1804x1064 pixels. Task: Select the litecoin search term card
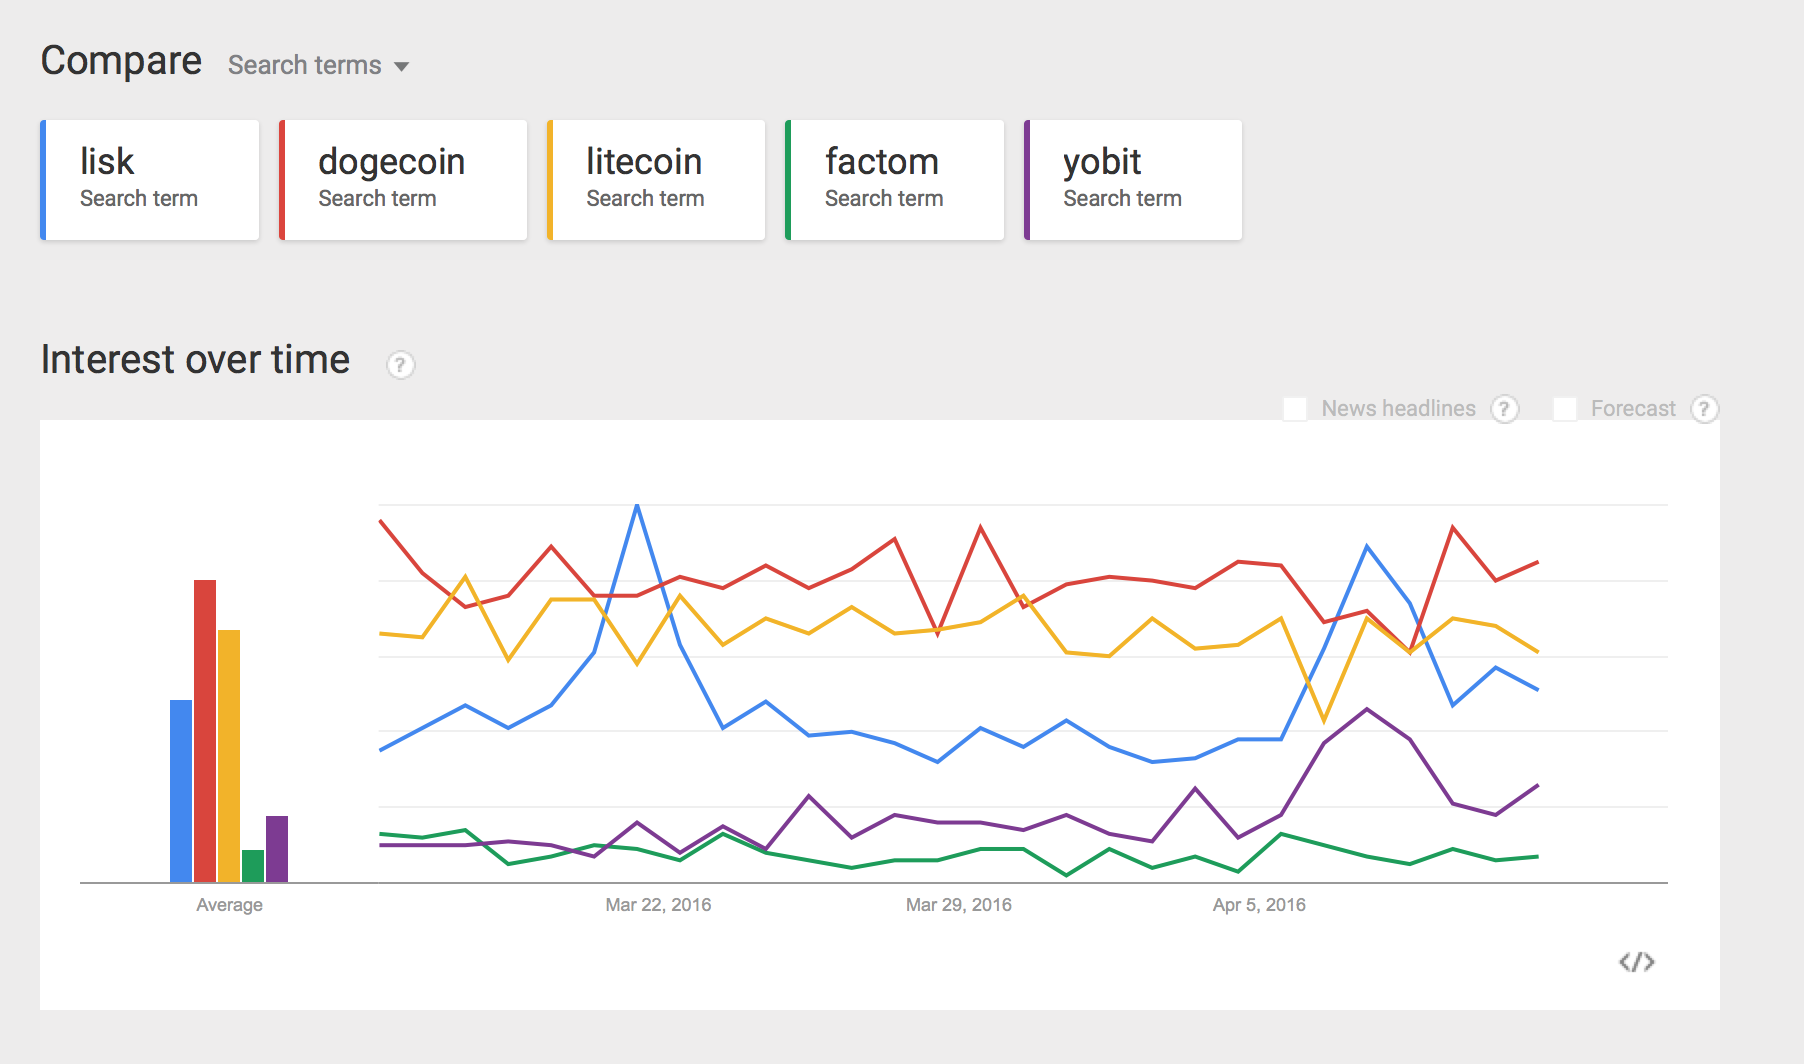point(656,180)
